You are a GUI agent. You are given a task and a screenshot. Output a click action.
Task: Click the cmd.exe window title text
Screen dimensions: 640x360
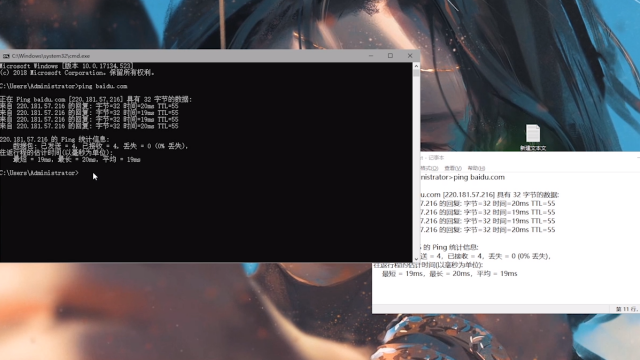tap(51, 56)
